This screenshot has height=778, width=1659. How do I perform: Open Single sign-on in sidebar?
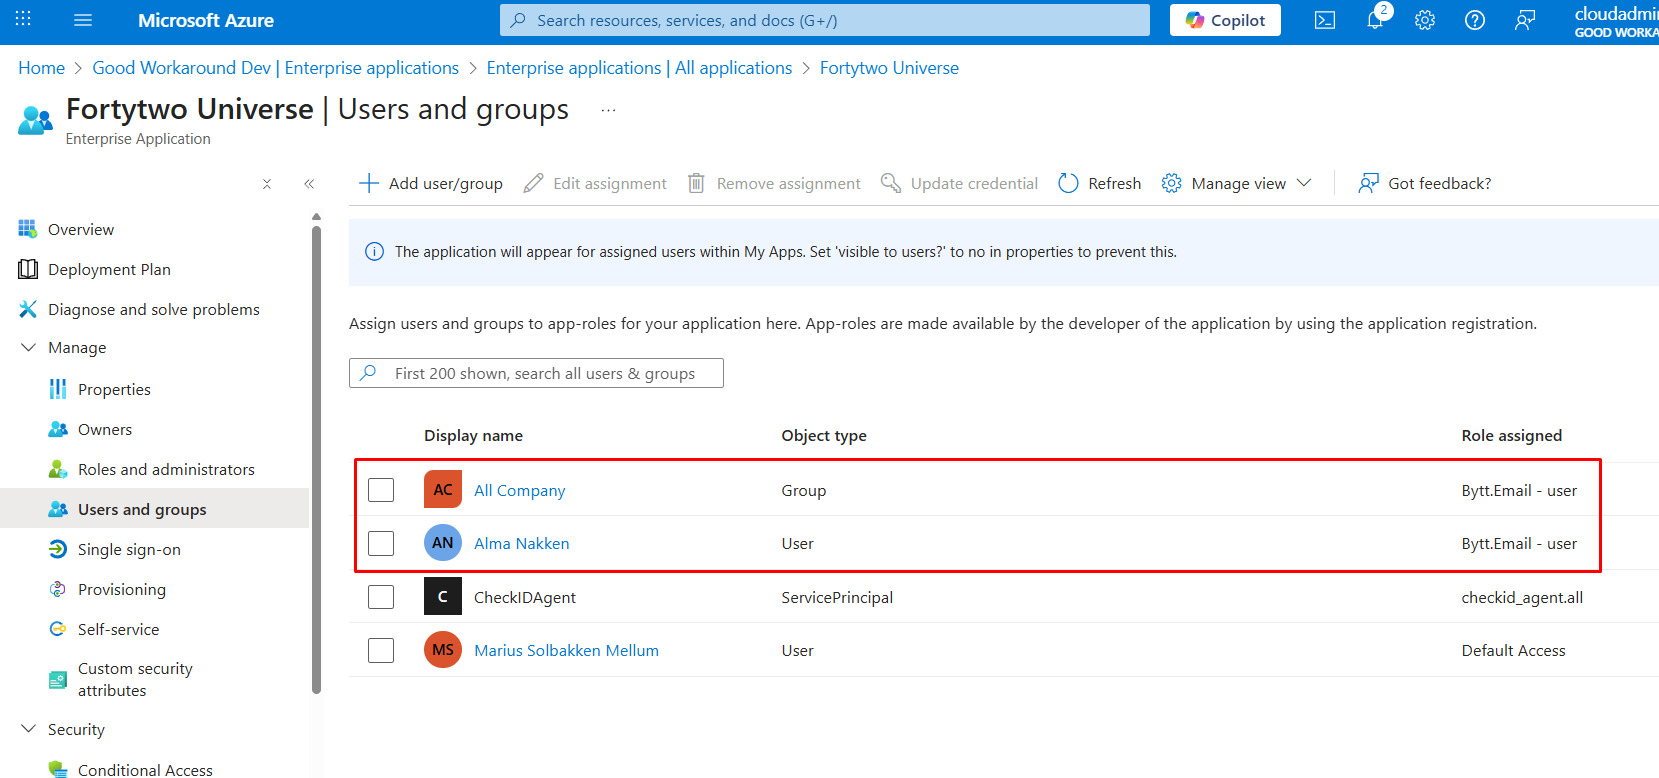tap(129, 549)
